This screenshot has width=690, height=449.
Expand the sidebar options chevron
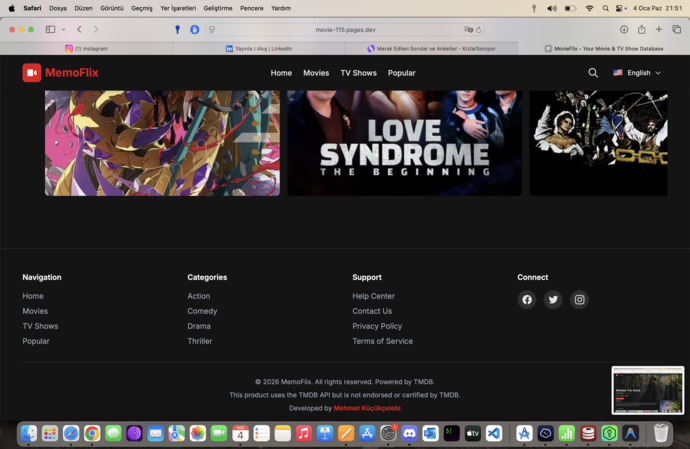[x=63, y=29]
